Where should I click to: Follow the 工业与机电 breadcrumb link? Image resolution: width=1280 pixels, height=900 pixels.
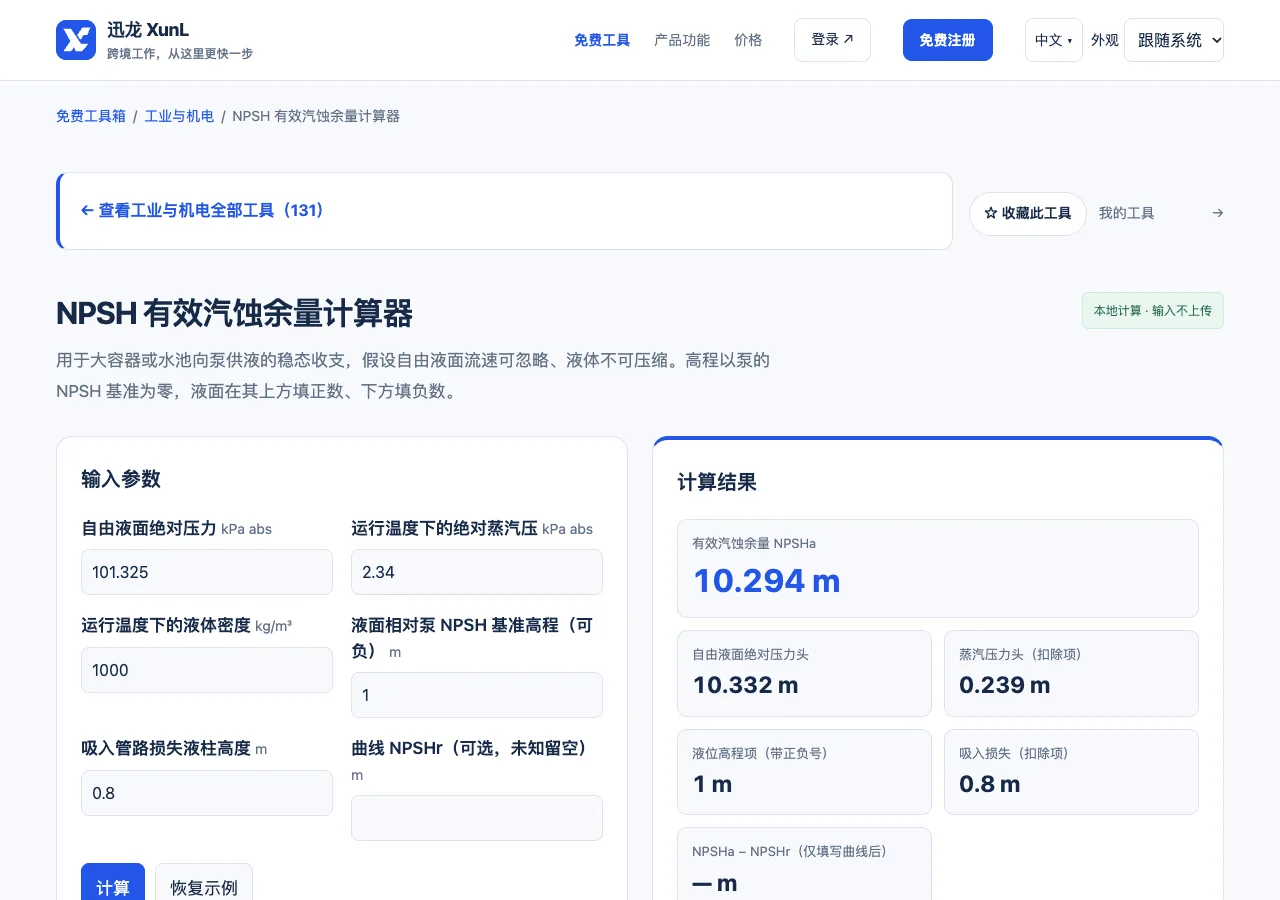(x=179, y=116)
